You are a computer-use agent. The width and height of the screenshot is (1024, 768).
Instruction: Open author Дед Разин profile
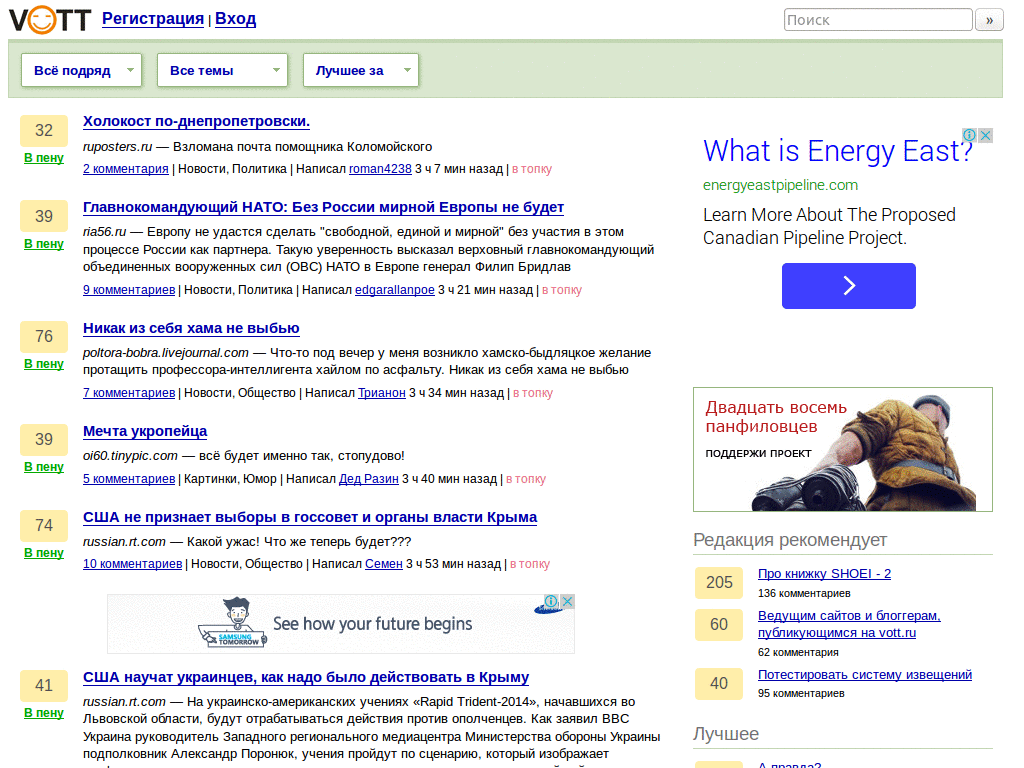click(x=368, y=479)
